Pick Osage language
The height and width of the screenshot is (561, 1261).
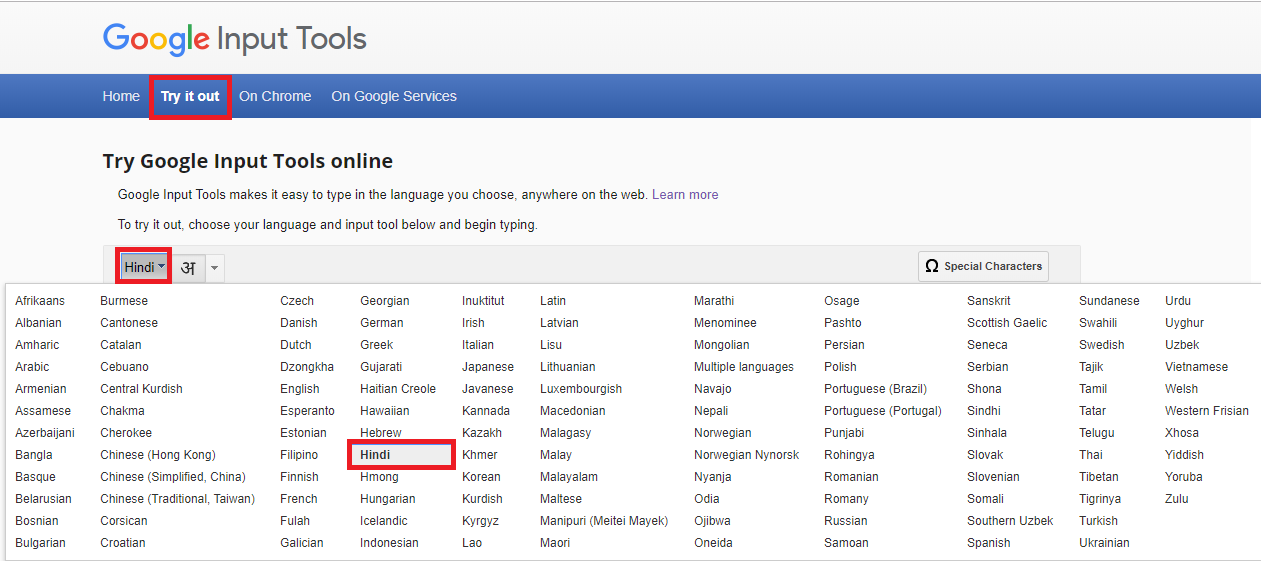842,300
